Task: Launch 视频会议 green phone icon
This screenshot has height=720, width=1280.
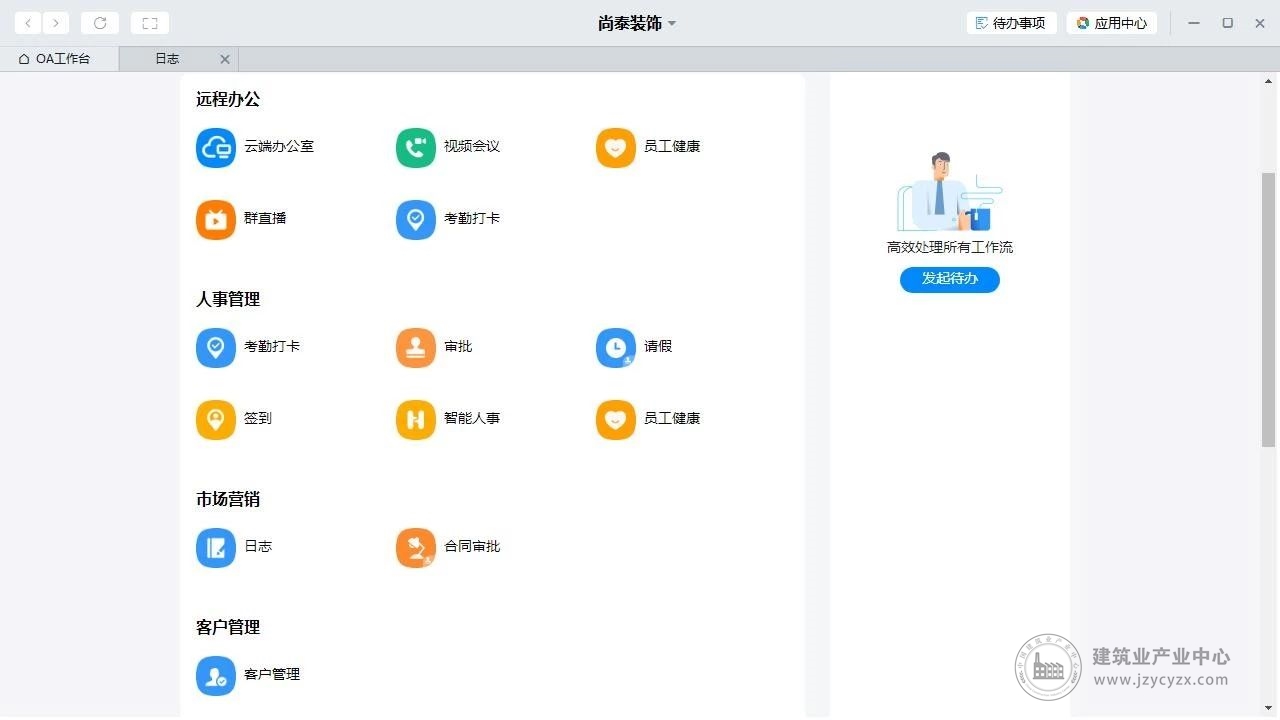Action: click(416, 148)
